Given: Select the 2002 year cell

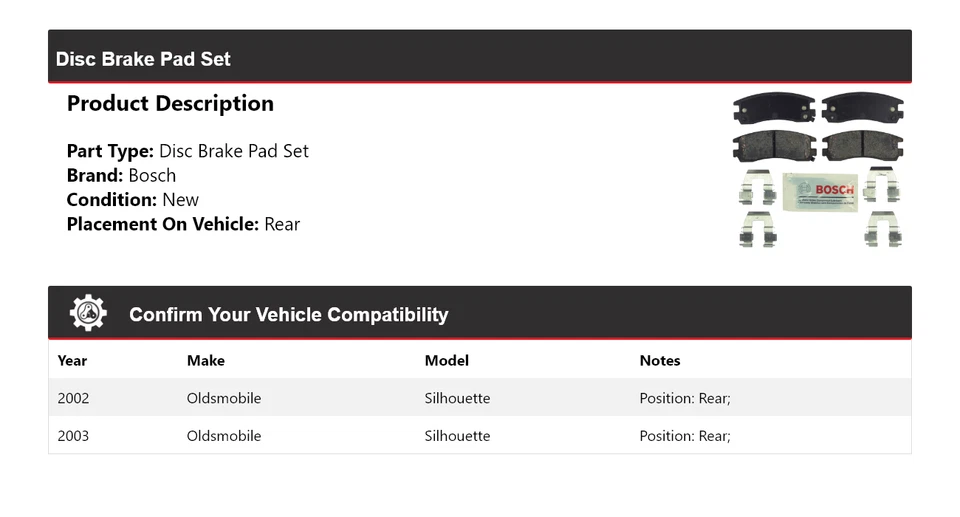Looking at the screenshot, I should coord(73,398).
